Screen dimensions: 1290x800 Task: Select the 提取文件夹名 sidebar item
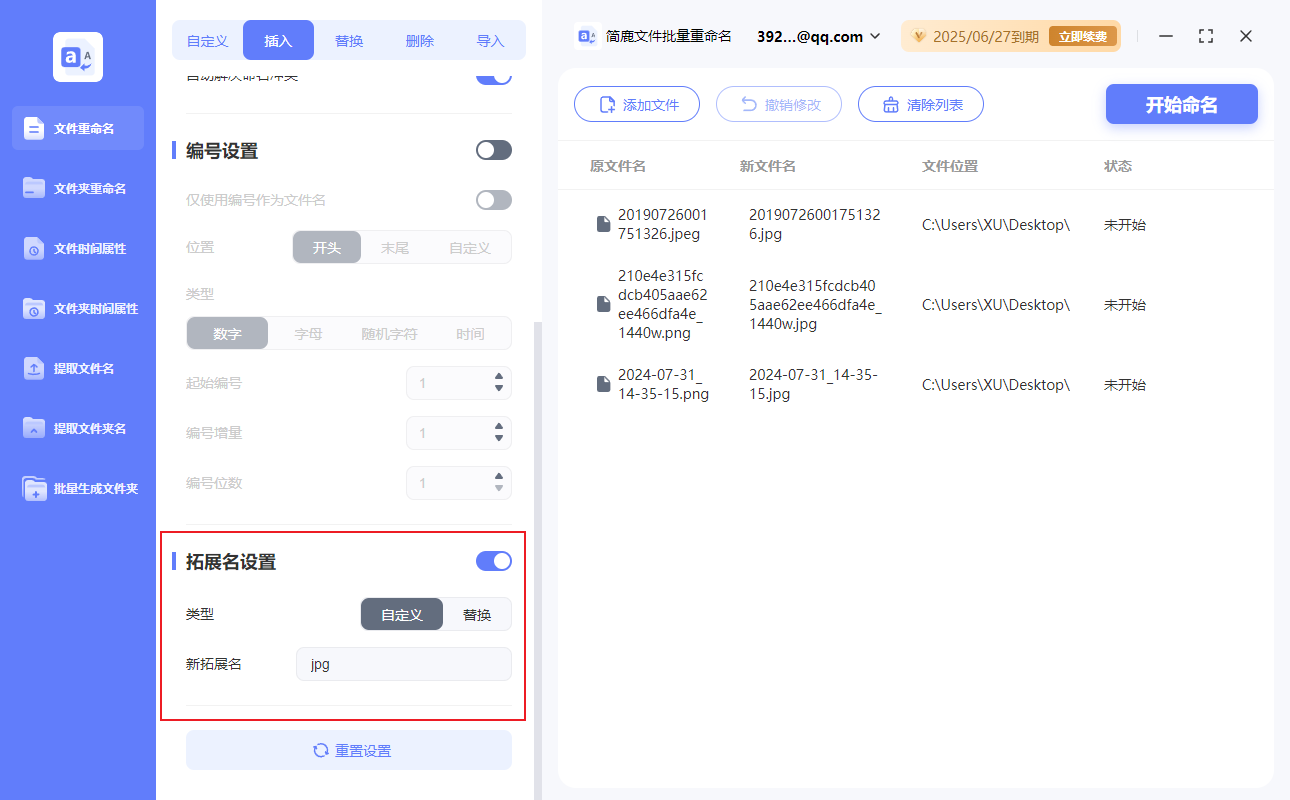77,428
